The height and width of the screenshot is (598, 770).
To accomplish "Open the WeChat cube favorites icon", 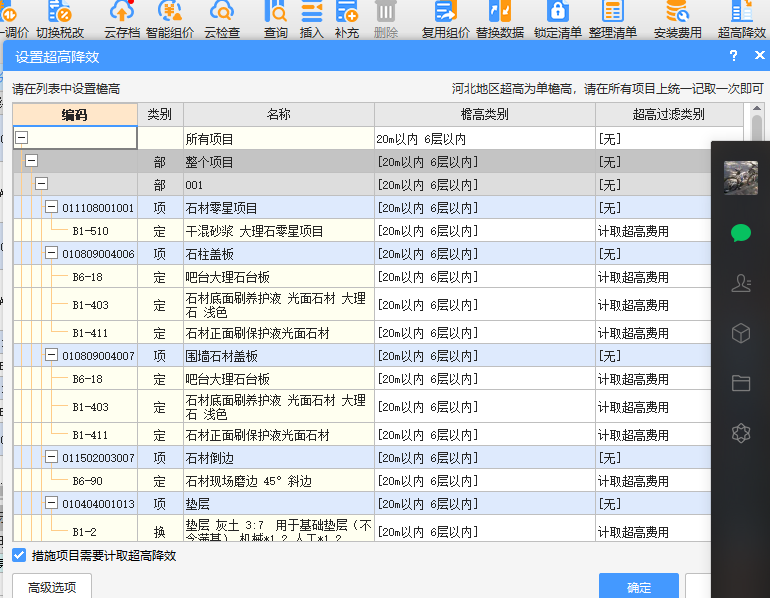I will point(741,333).
